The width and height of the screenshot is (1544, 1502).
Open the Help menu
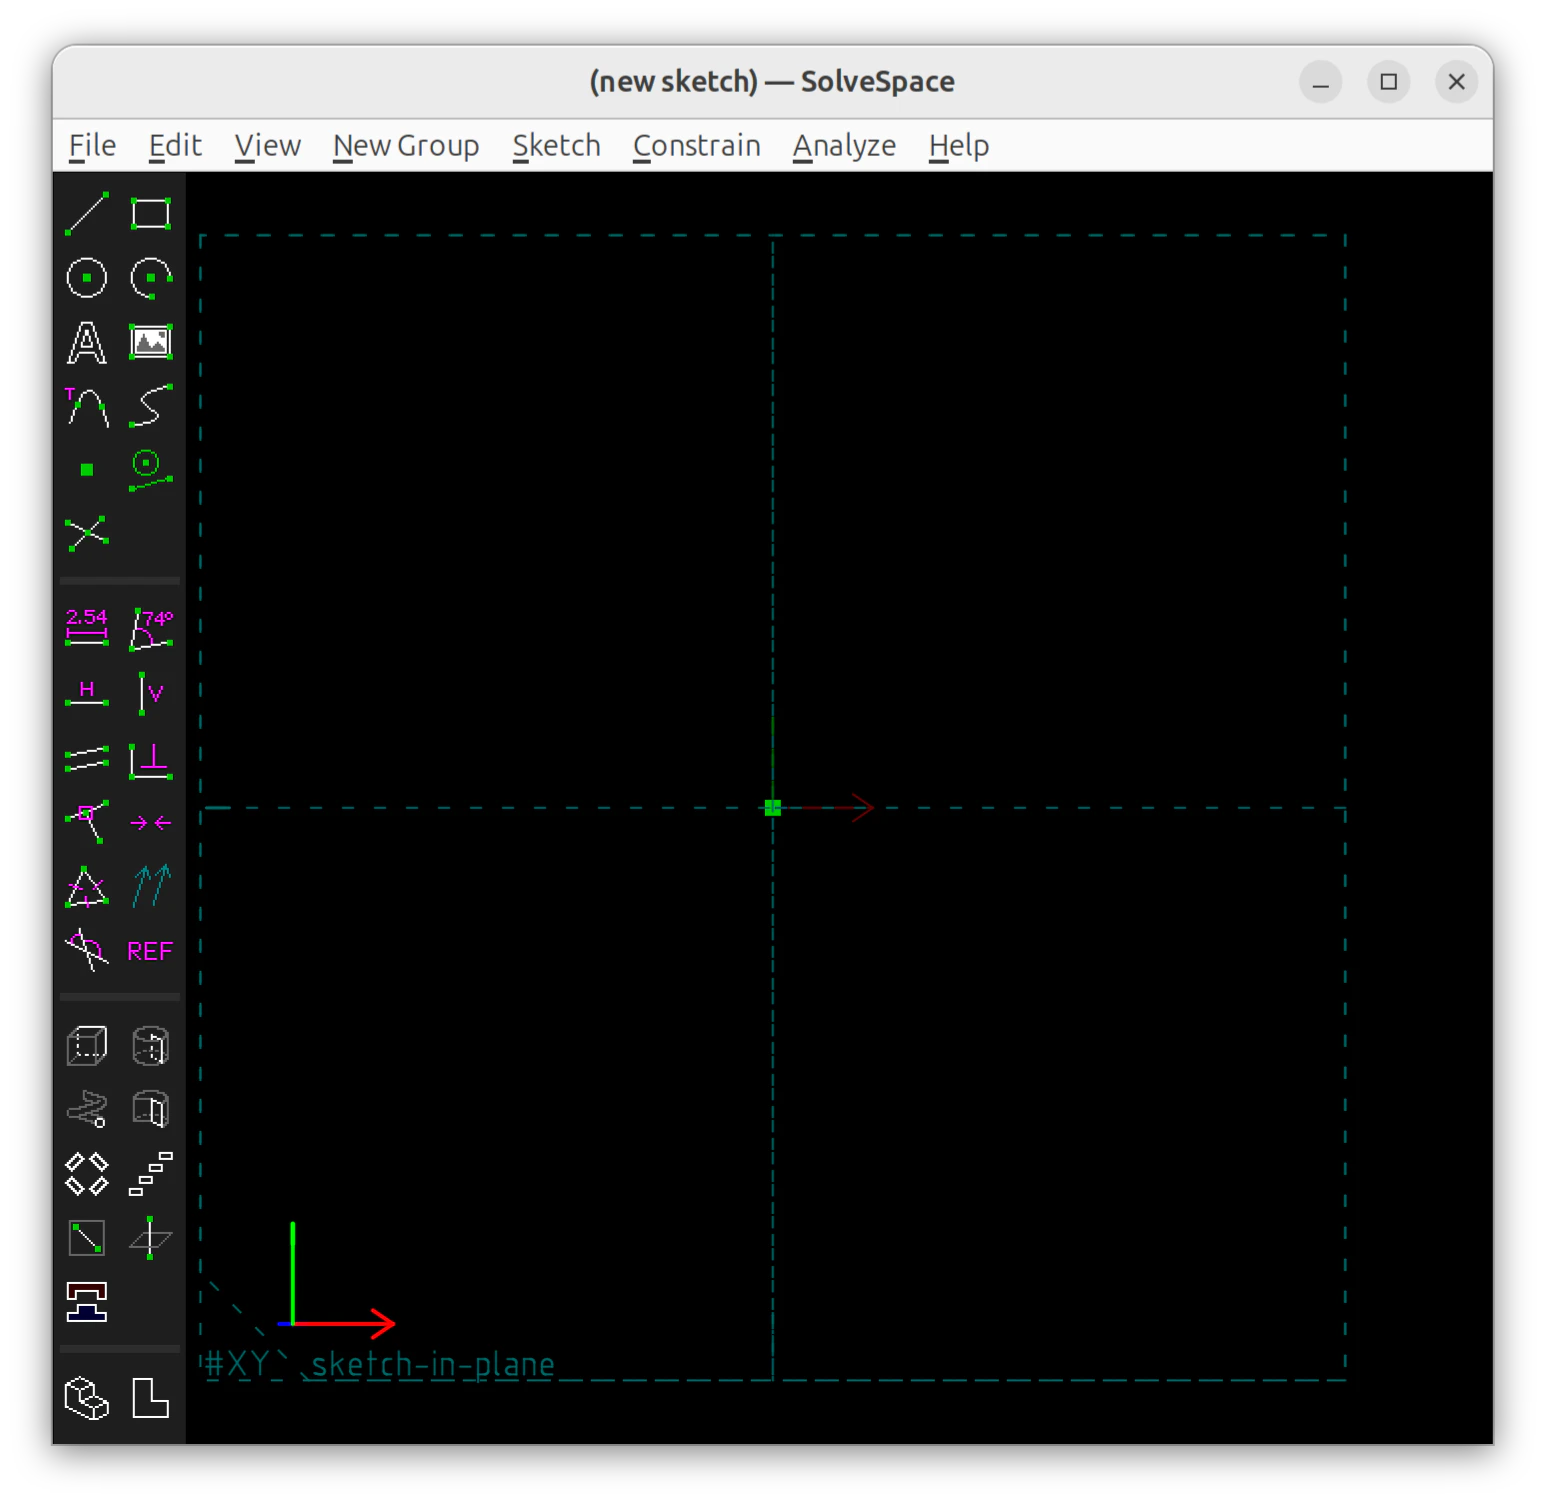(959, 146)
